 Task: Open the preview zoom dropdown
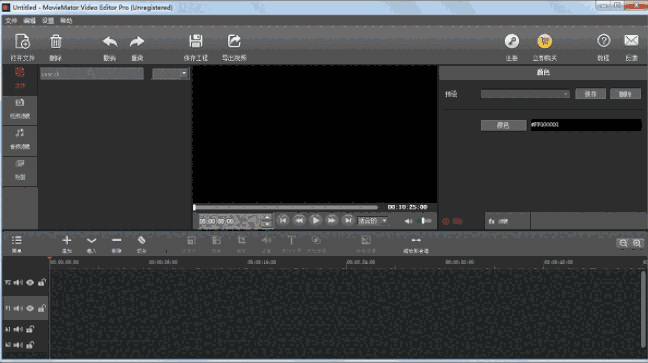click(x=373, y=221)
